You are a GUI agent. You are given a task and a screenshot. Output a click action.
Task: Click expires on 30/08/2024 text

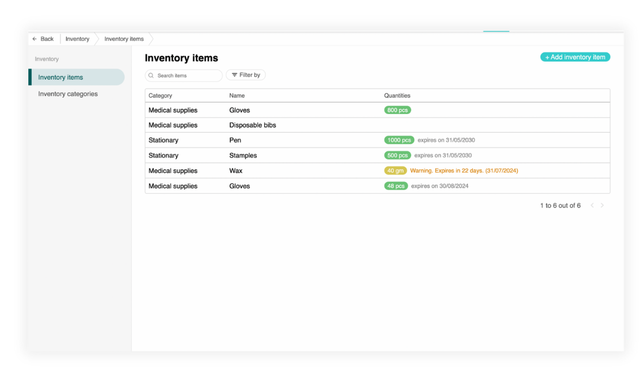[440, 186]
